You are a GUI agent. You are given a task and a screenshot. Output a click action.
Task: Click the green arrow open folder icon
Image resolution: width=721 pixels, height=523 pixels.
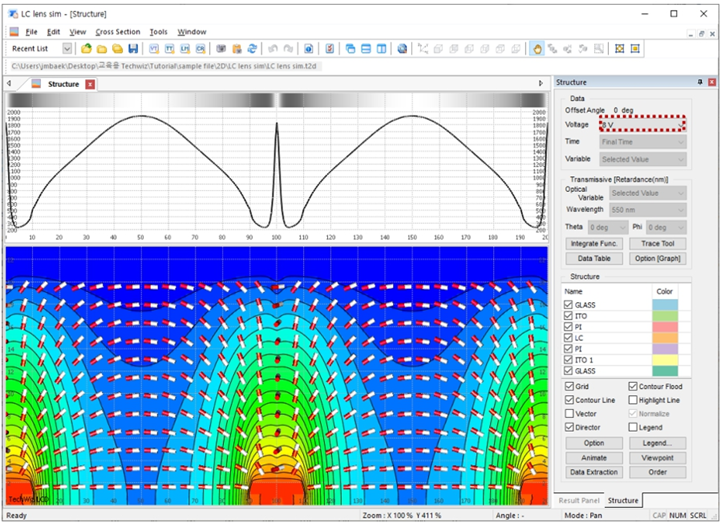click(86, 49)
